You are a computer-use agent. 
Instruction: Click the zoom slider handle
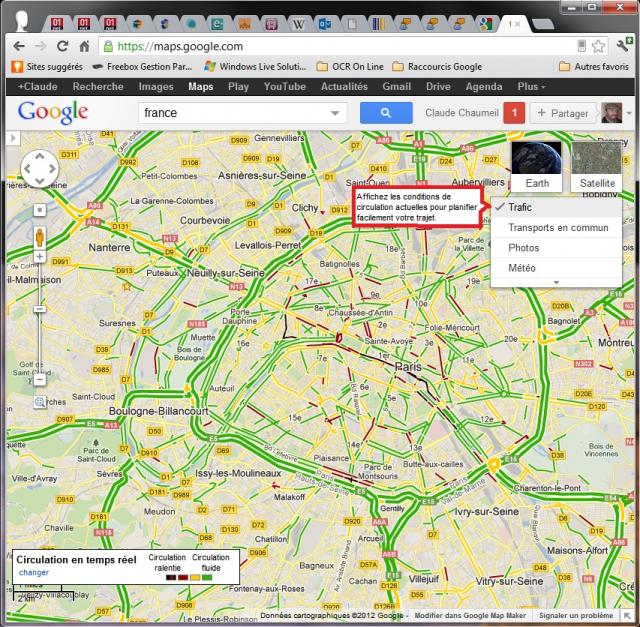coord(40,309)
